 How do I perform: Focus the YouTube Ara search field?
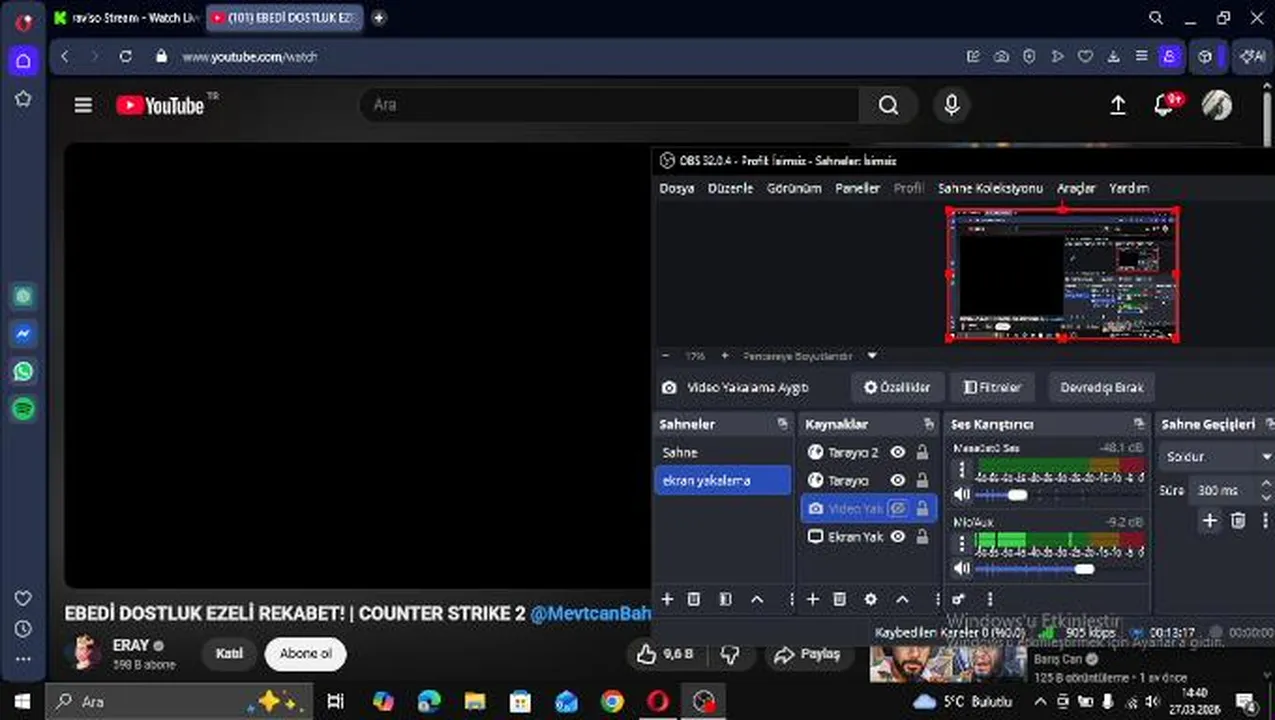point(610,105)
